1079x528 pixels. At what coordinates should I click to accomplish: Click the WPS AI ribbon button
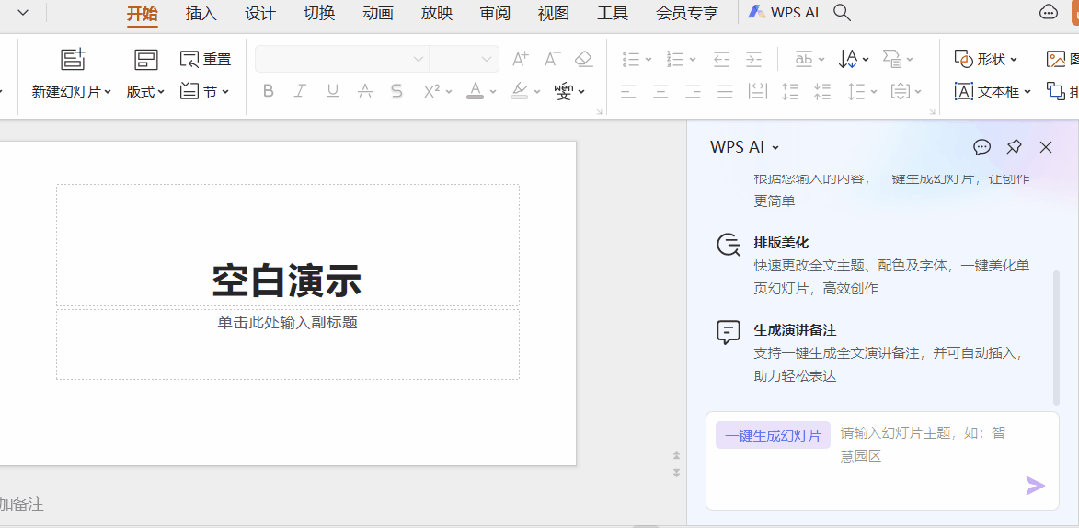(784, 12)
